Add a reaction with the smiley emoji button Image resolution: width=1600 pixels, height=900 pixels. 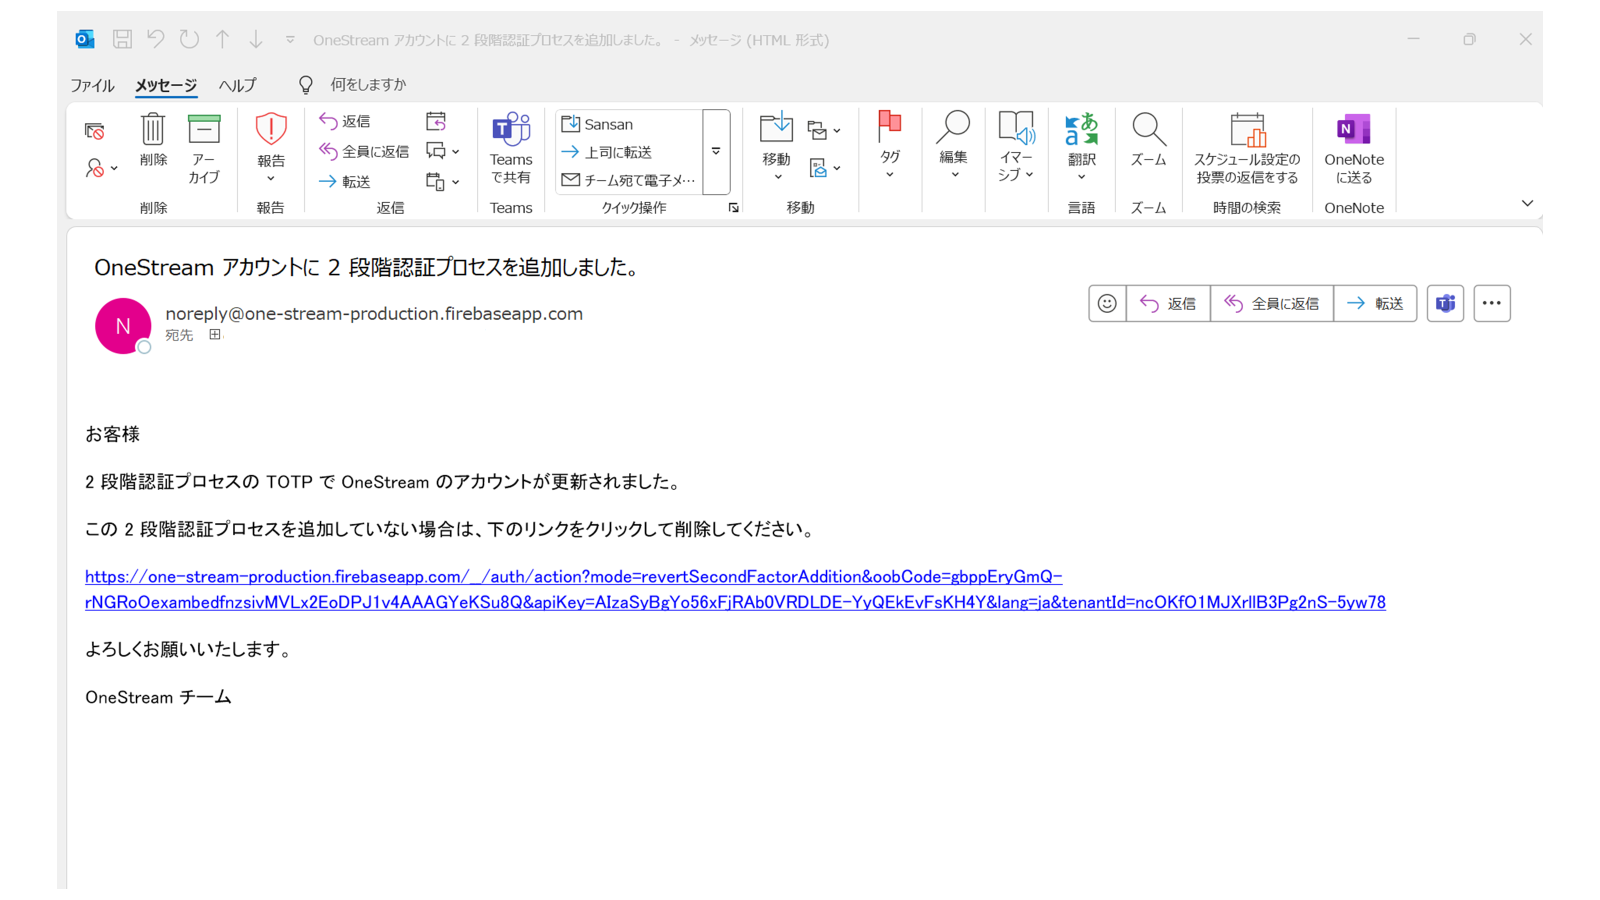[x=1107, y=303]
